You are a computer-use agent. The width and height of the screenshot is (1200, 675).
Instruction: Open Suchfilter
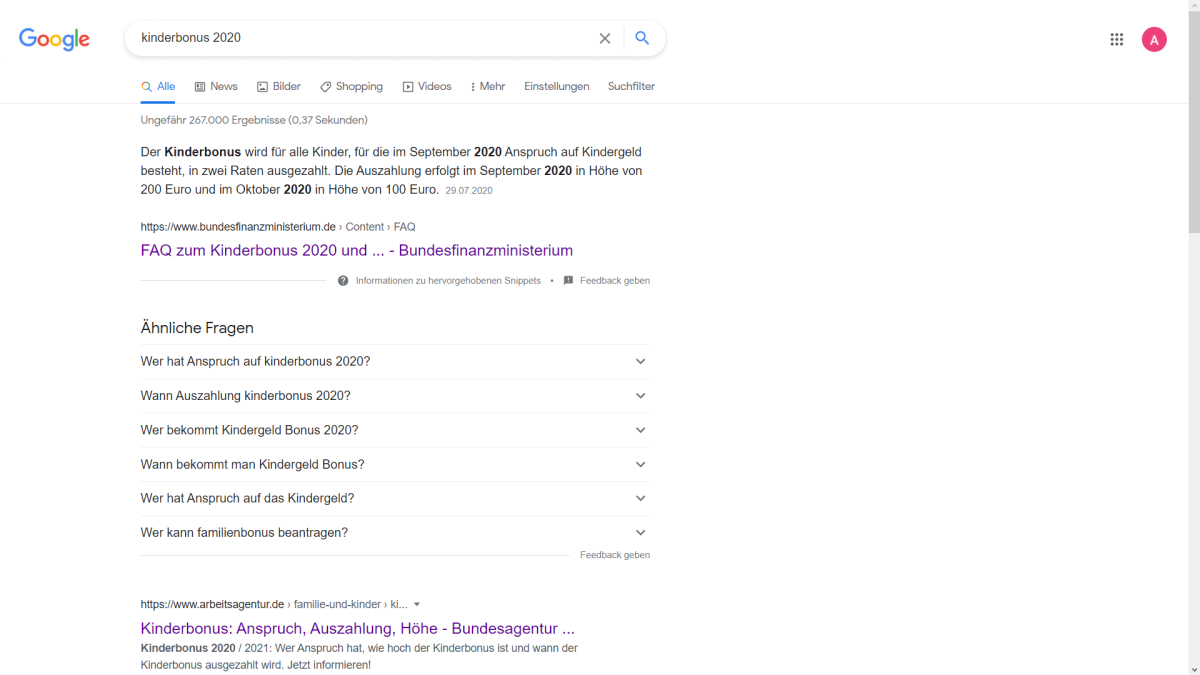click(631, 86)
